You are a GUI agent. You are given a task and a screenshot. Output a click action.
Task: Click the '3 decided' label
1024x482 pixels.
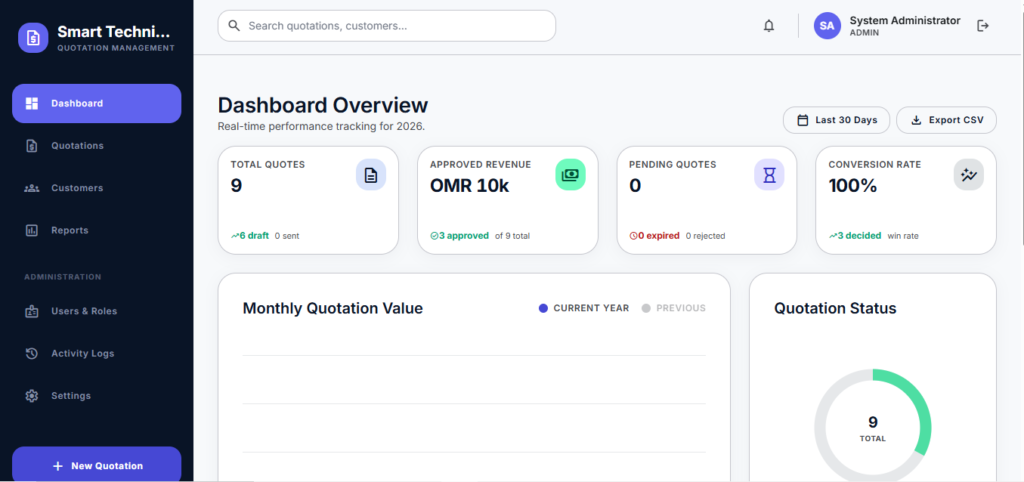point(859,236)
